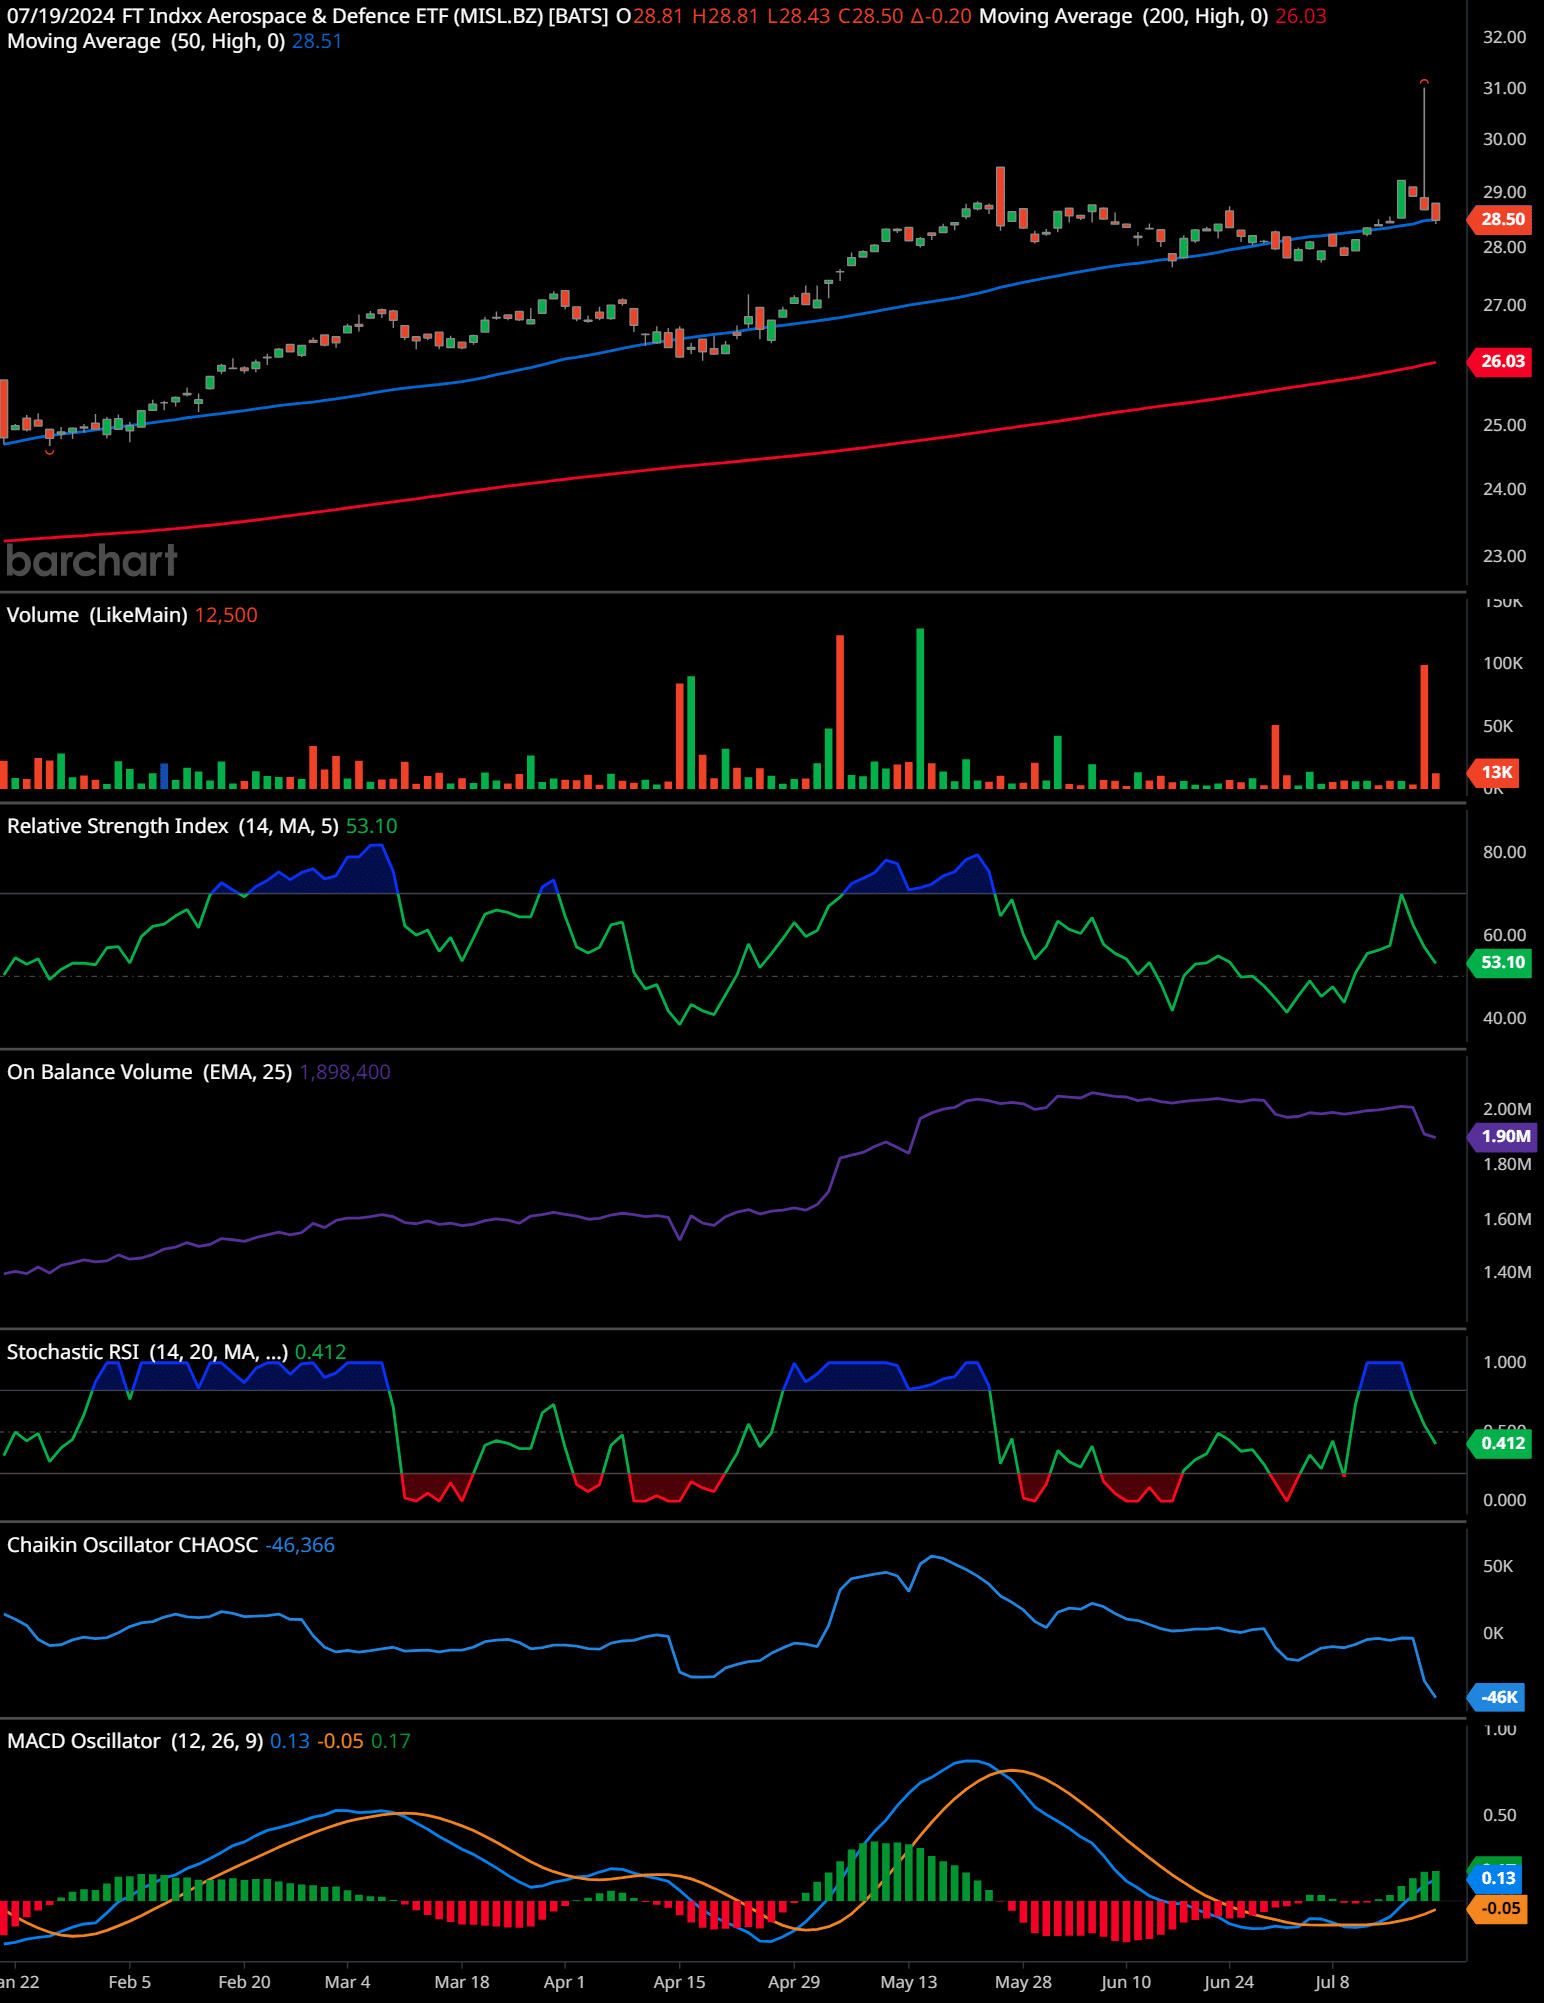This screenshot has height=2003, width=1544.
Task: Click the 'Moving Average (200, High, 0)' label
Action: pos(1123,16)
